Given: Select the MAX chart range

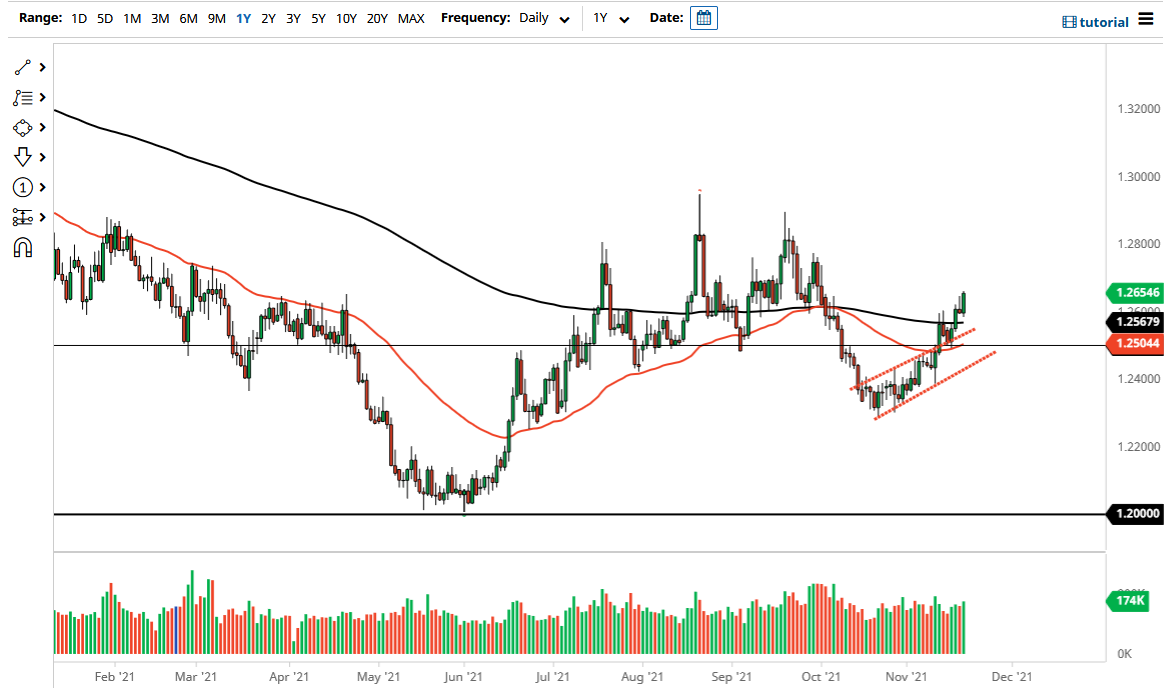Looking at the screenshot, I should tap(410, 18).
